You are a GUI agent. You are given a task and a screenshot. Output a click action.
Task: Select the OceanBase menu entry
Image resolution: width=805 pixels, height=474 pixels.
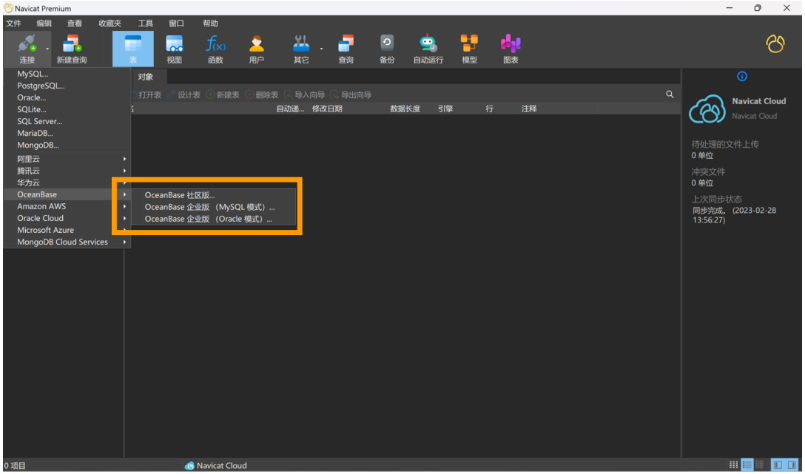(x=67, y=195)
